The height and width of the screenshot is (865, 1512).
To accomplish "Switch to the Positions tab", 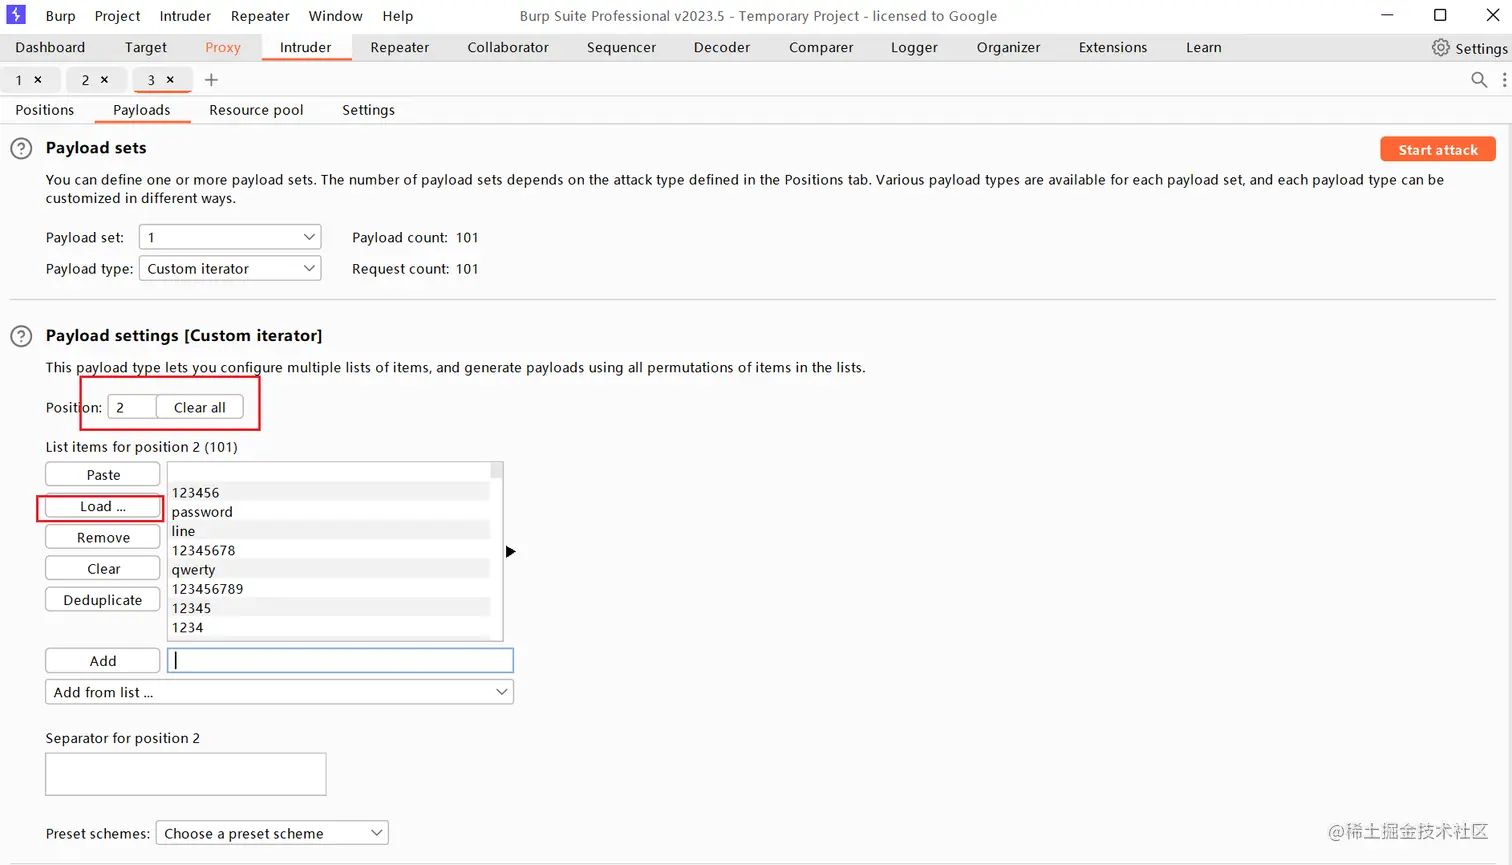I will click(44, 110).
